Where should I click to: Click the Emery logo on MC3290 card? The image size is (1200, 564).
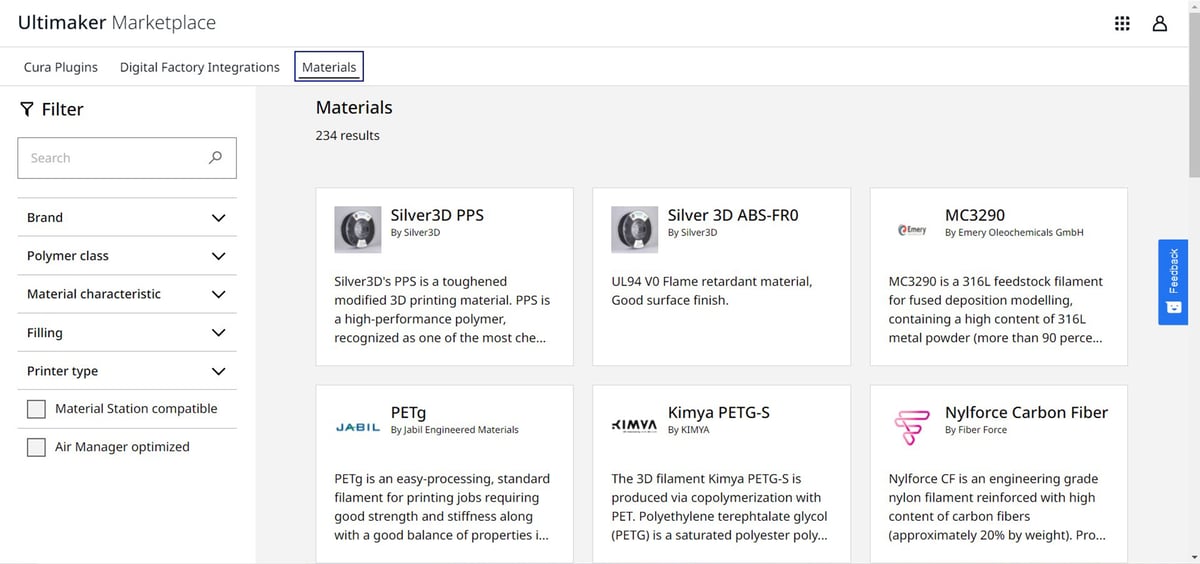[912, 230]
